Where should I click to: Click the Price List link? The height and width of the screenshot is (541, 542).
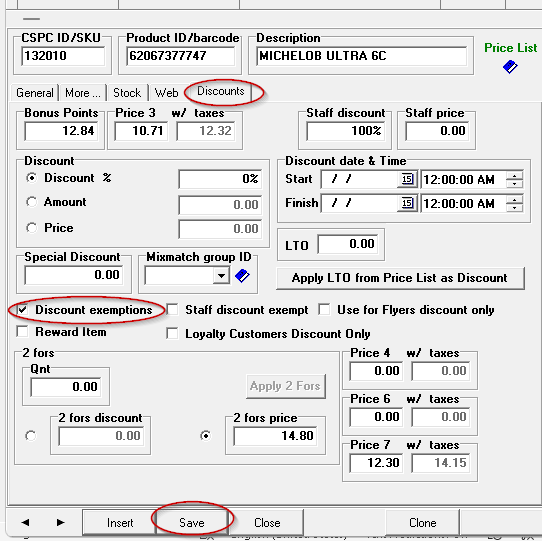(x=511, y=48)
